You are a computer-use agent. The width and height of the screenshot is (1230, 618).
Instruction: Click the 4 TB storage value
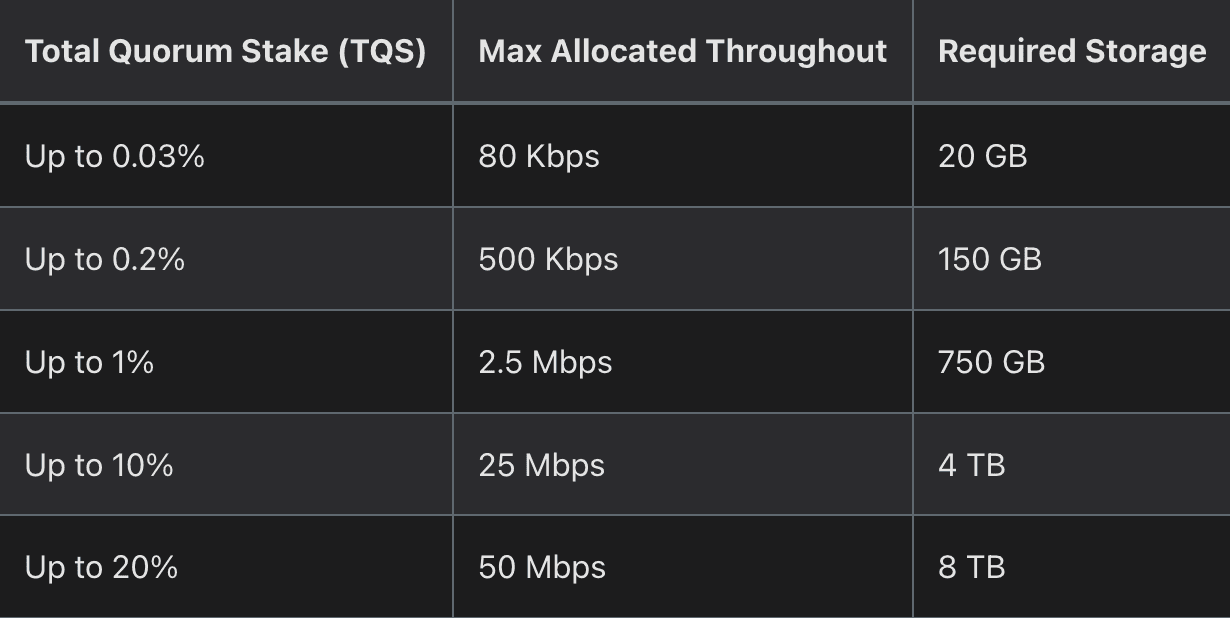971,465
